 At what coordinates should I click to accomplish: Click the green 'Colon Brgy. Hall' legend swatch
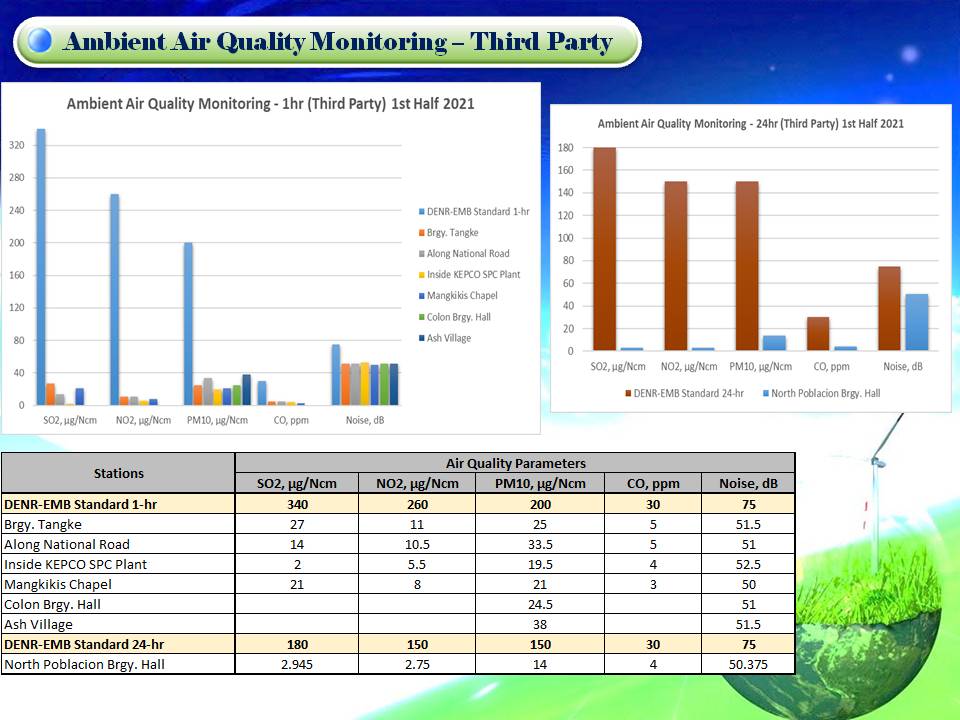click(x=421, y=317)
